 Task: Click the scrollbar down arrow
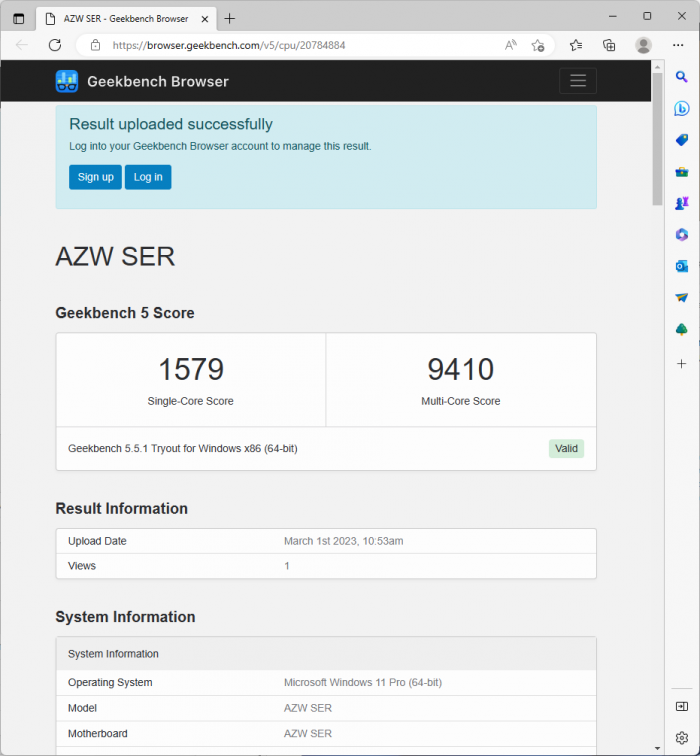tap(657, 748)
